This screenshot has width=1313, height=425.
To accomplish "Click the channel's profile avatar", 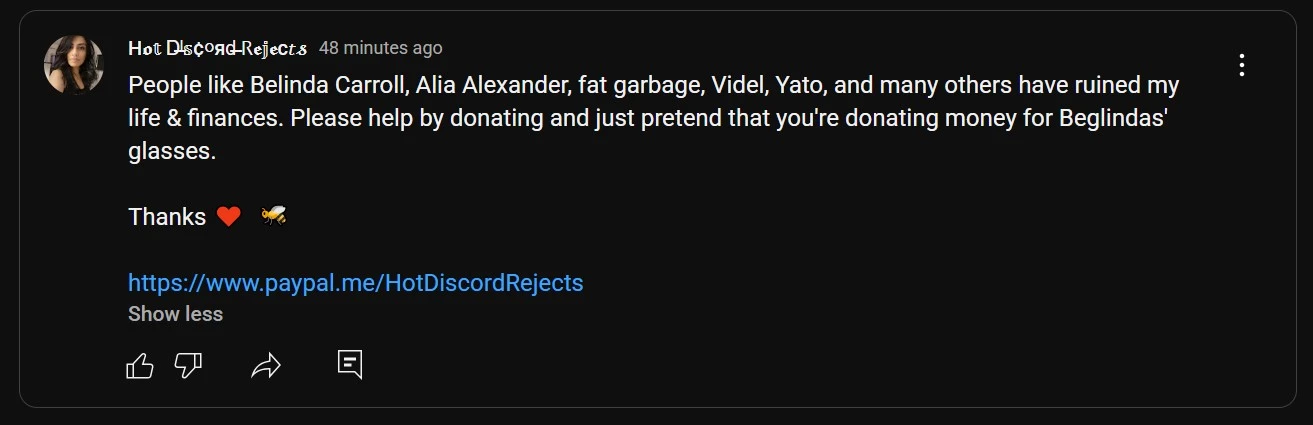I will coord(74,65).
